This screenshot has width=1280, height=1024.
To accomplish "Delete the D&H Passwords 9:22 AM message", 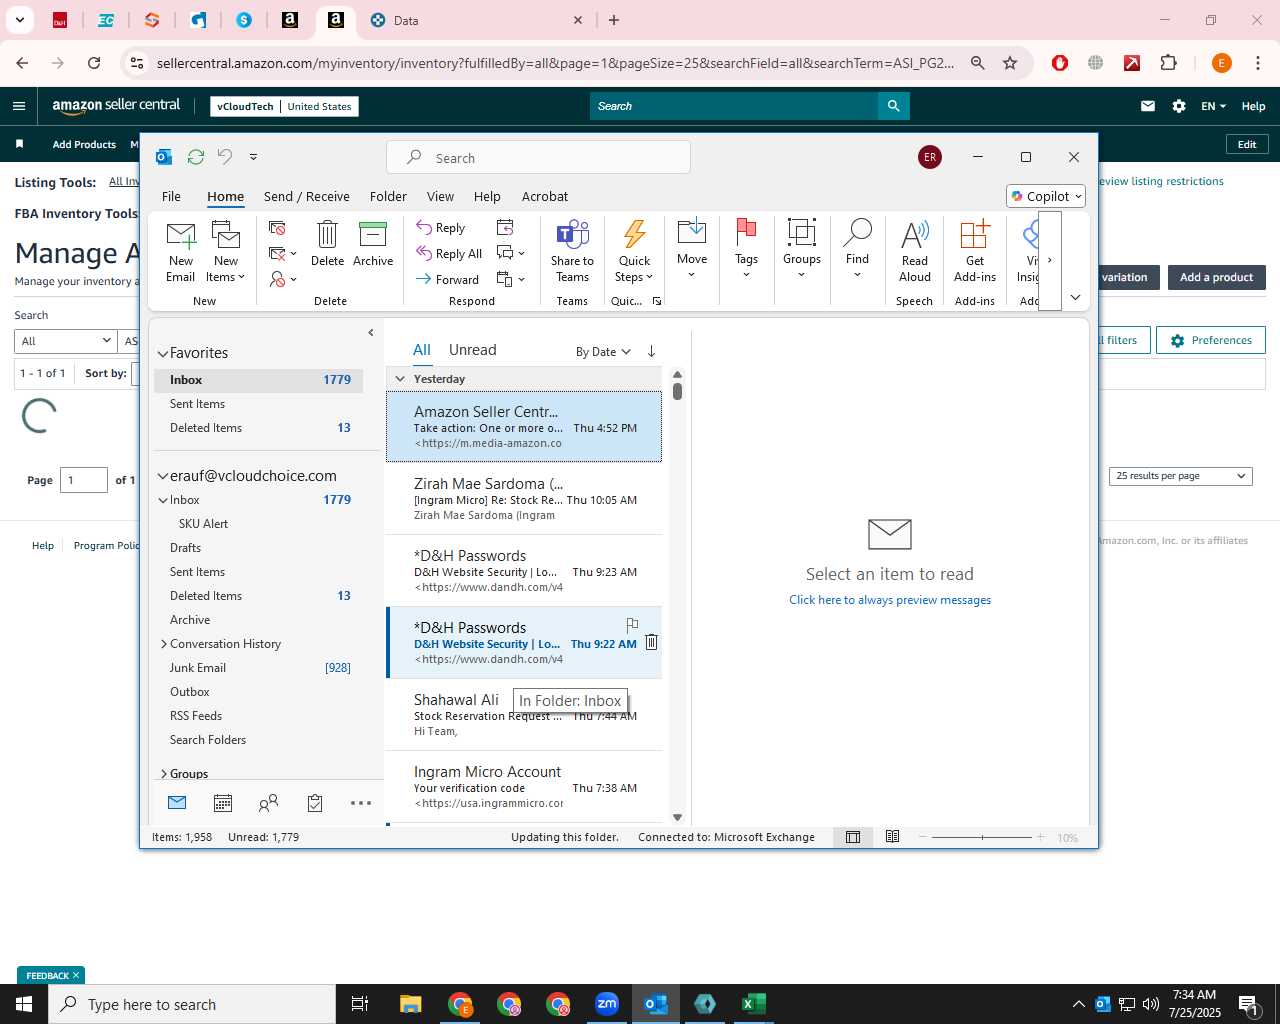I will pos(651,642).
